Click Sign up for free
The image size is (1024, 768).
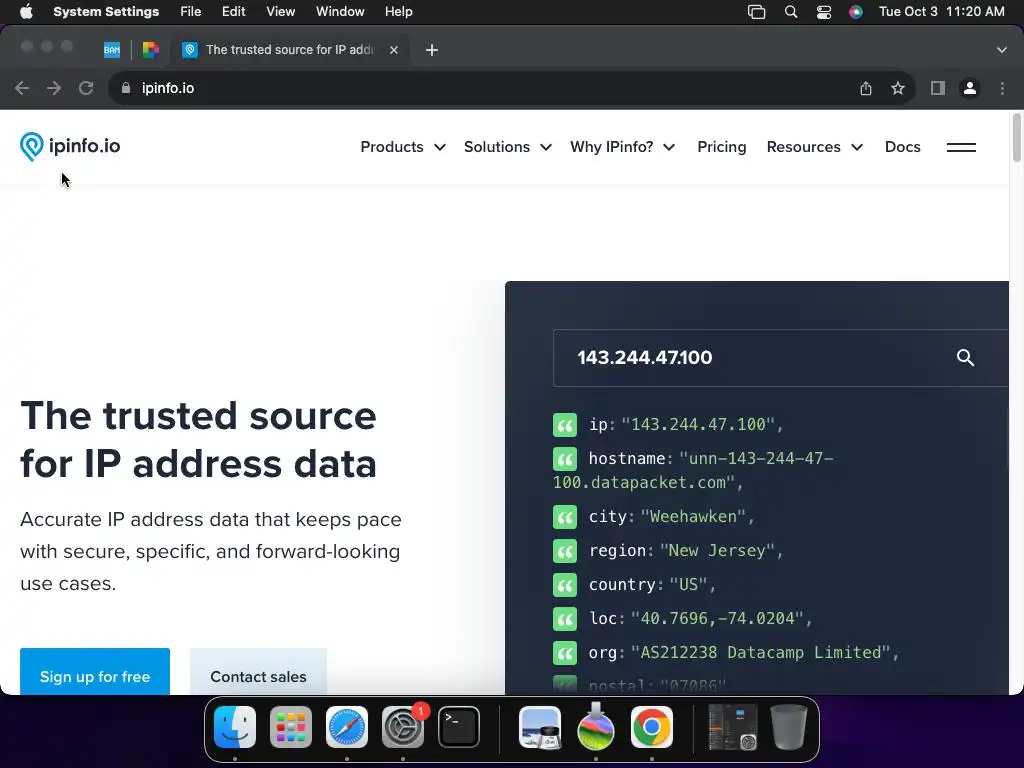pyautogui.click(x=95, y=672)
